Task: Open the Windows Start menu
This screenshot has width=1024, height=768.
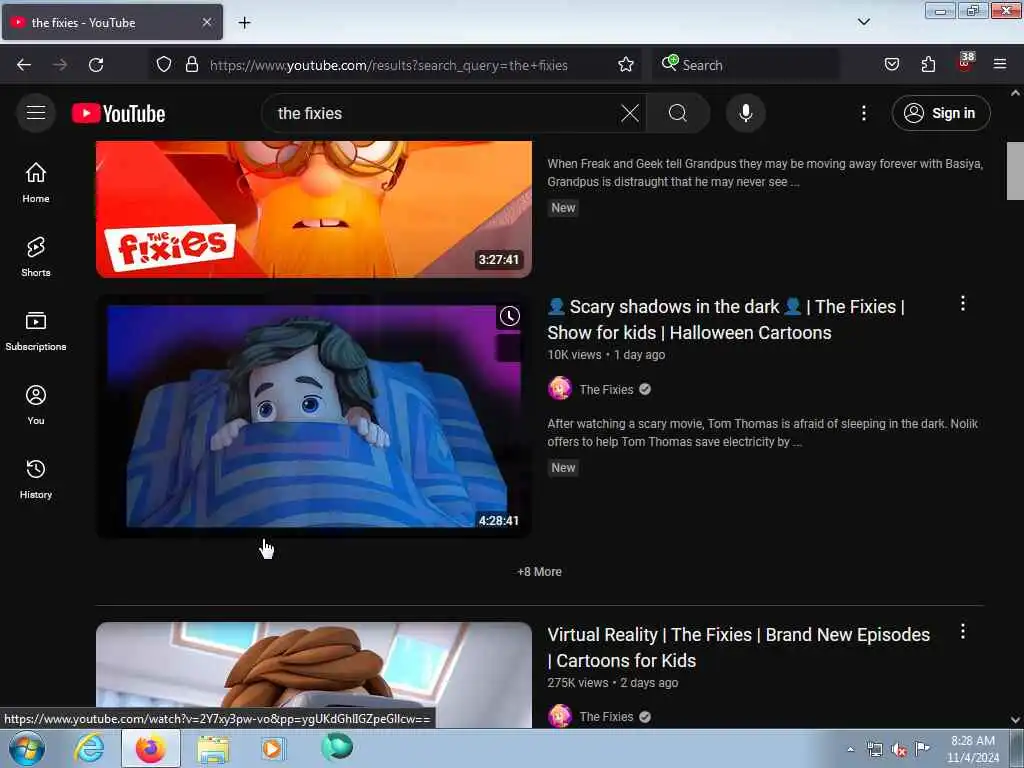Action: point(27,749)
